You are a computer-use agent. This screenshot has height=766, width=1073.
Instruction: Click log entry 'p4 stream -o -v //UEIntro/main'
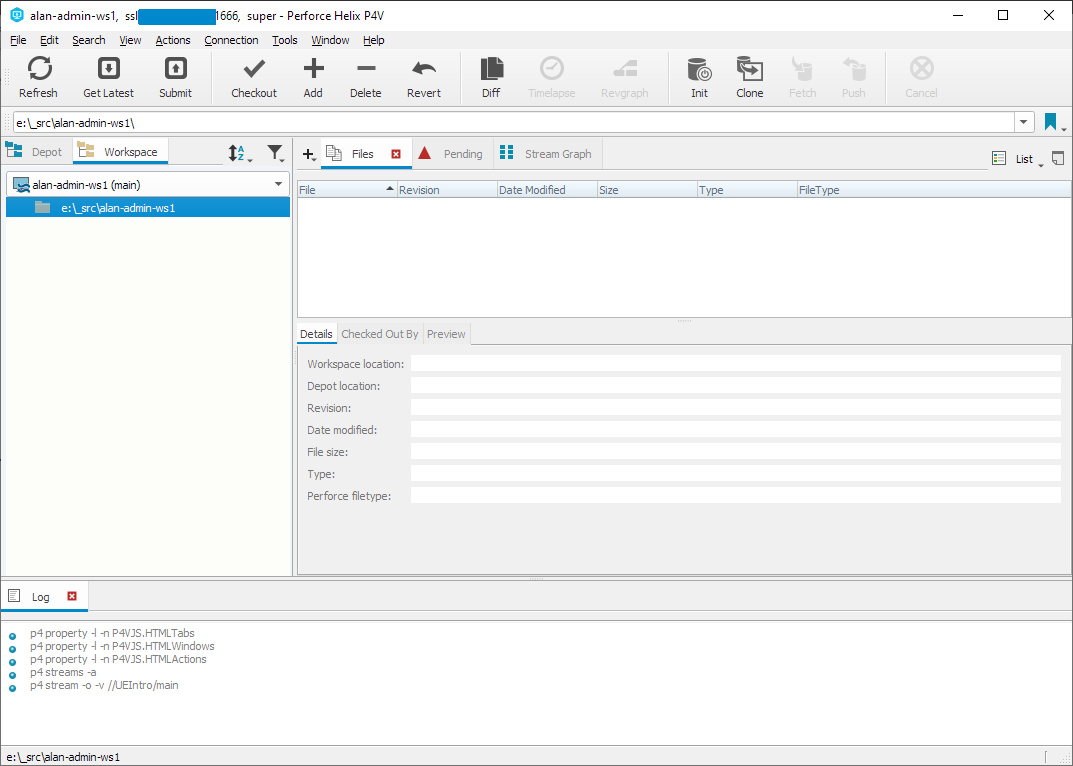[104, 685]
